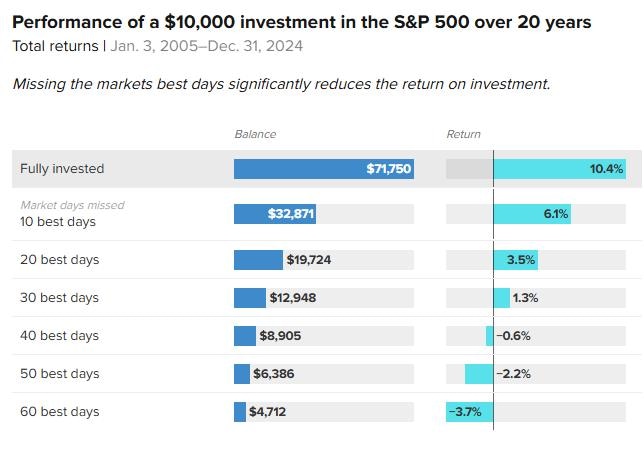Click the "Balance" column header
Screen dimensions: 644x450
[255, 134]
